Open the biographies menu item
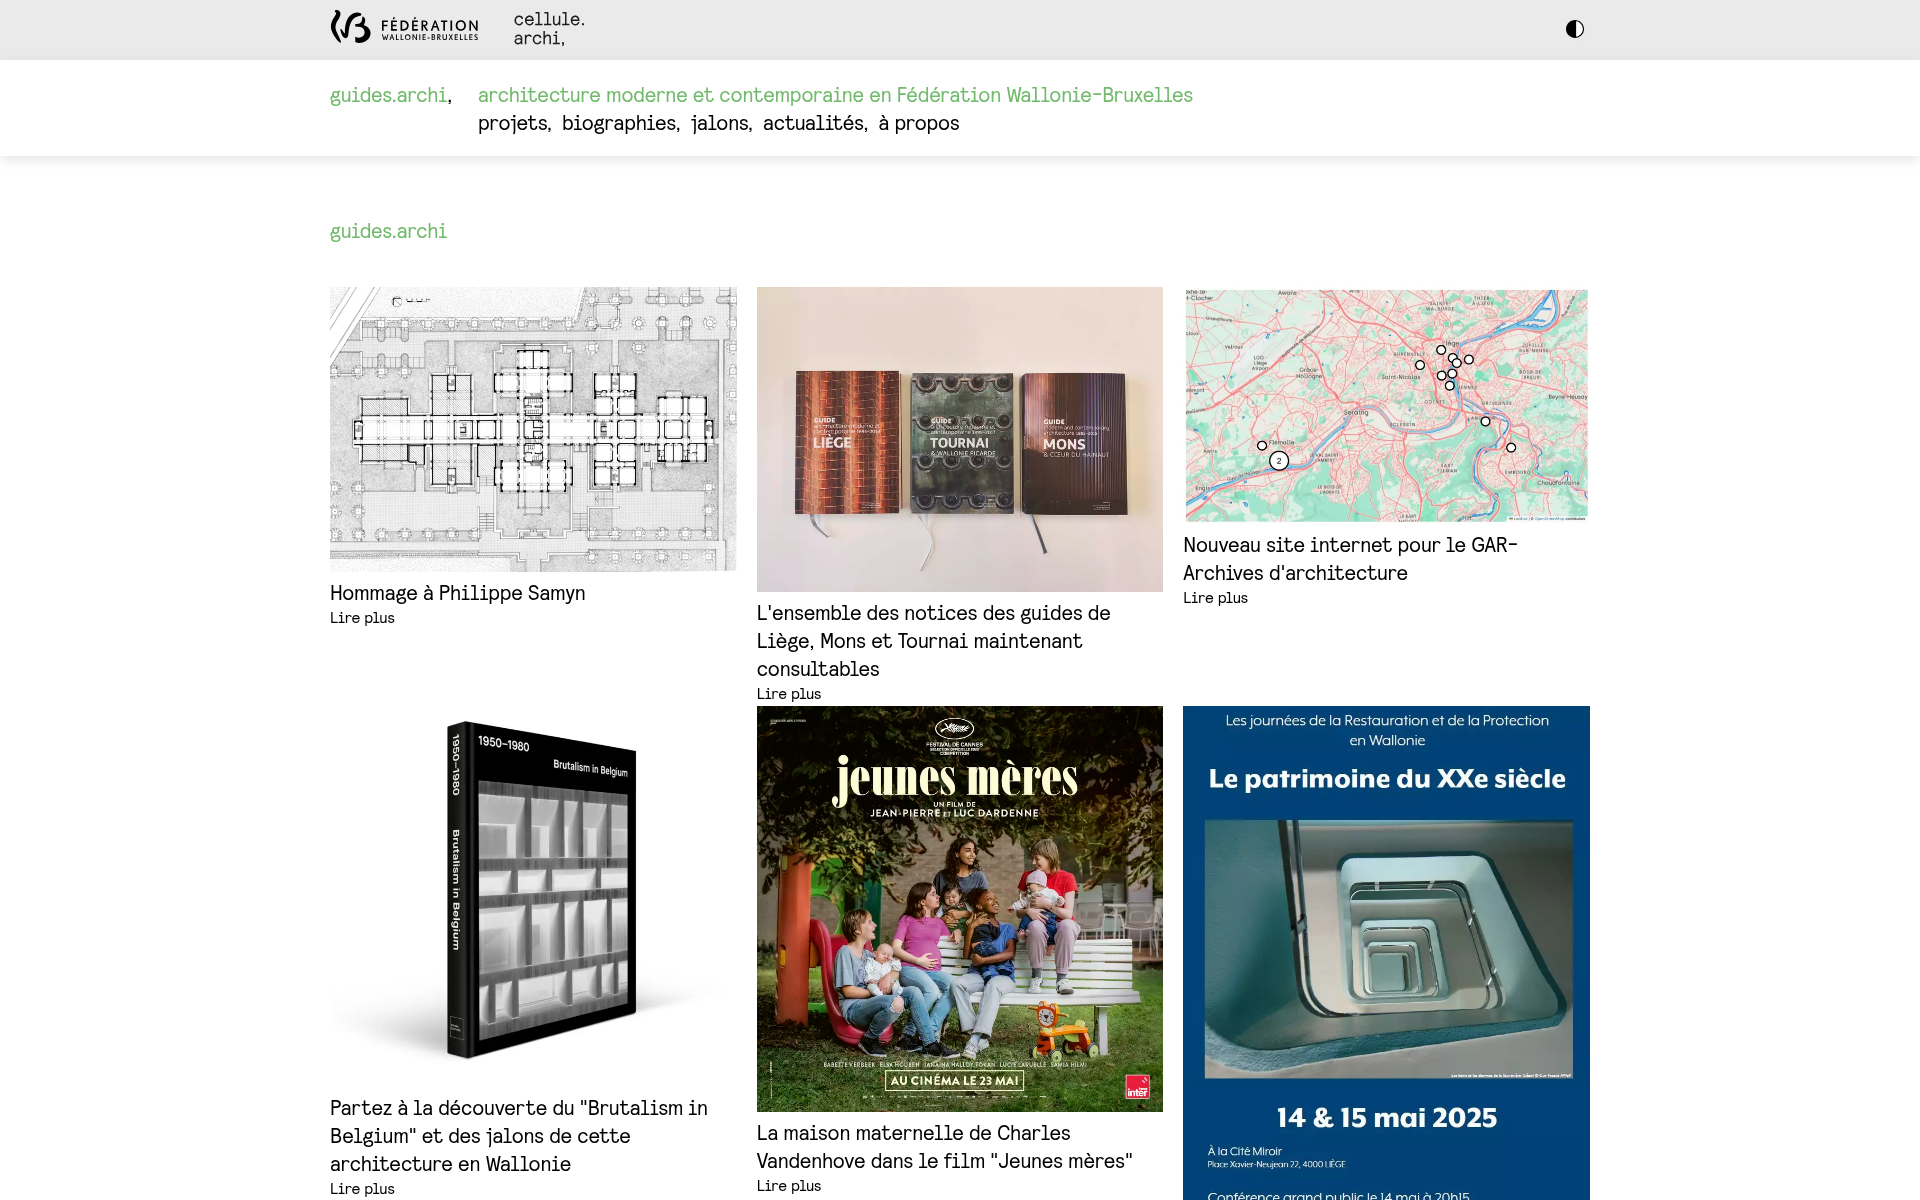1920x1200 pixels. tap(619, 123)
